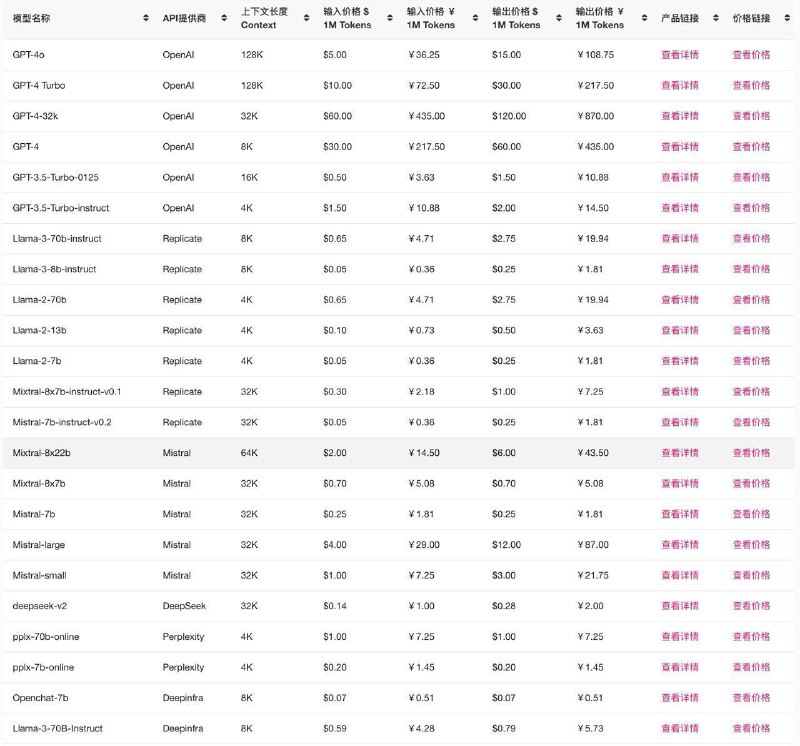Click the sort arrows next to 输出价格 ¥
The height and width of the screenshot is (746, 800).
pos(644,18)
